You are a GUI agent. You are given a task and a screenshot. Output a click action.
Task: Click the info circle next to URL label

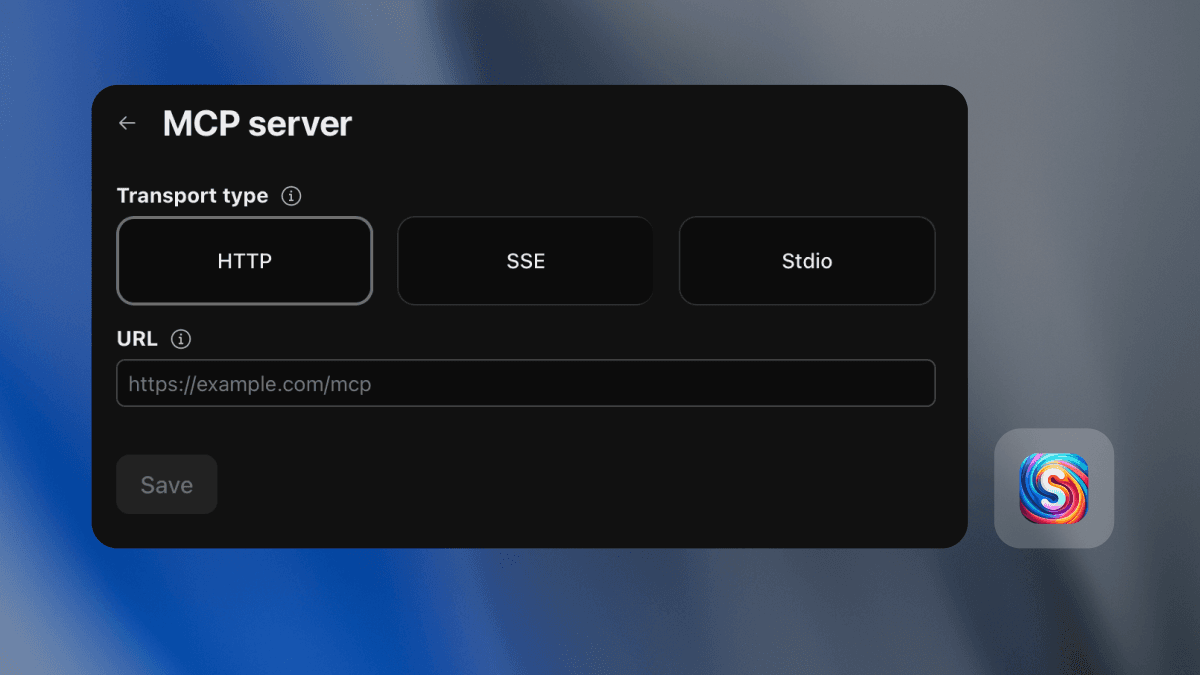click(181, 339)
